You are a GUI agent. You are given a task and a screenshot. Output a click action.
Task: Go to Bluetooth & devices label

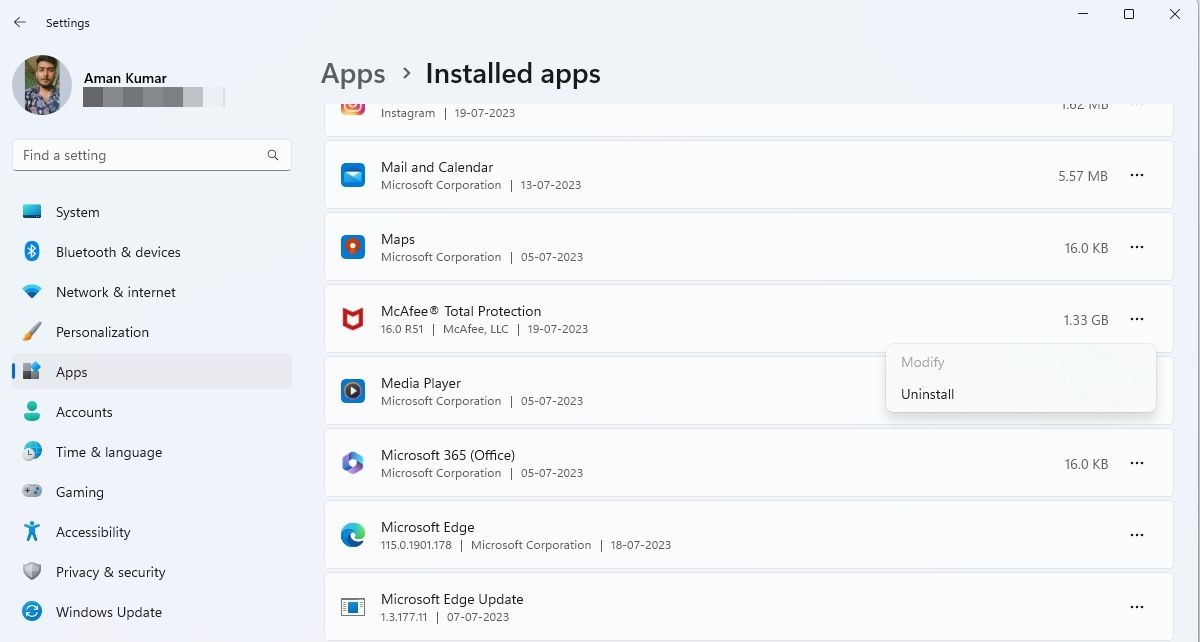click(x=118, y=252)
